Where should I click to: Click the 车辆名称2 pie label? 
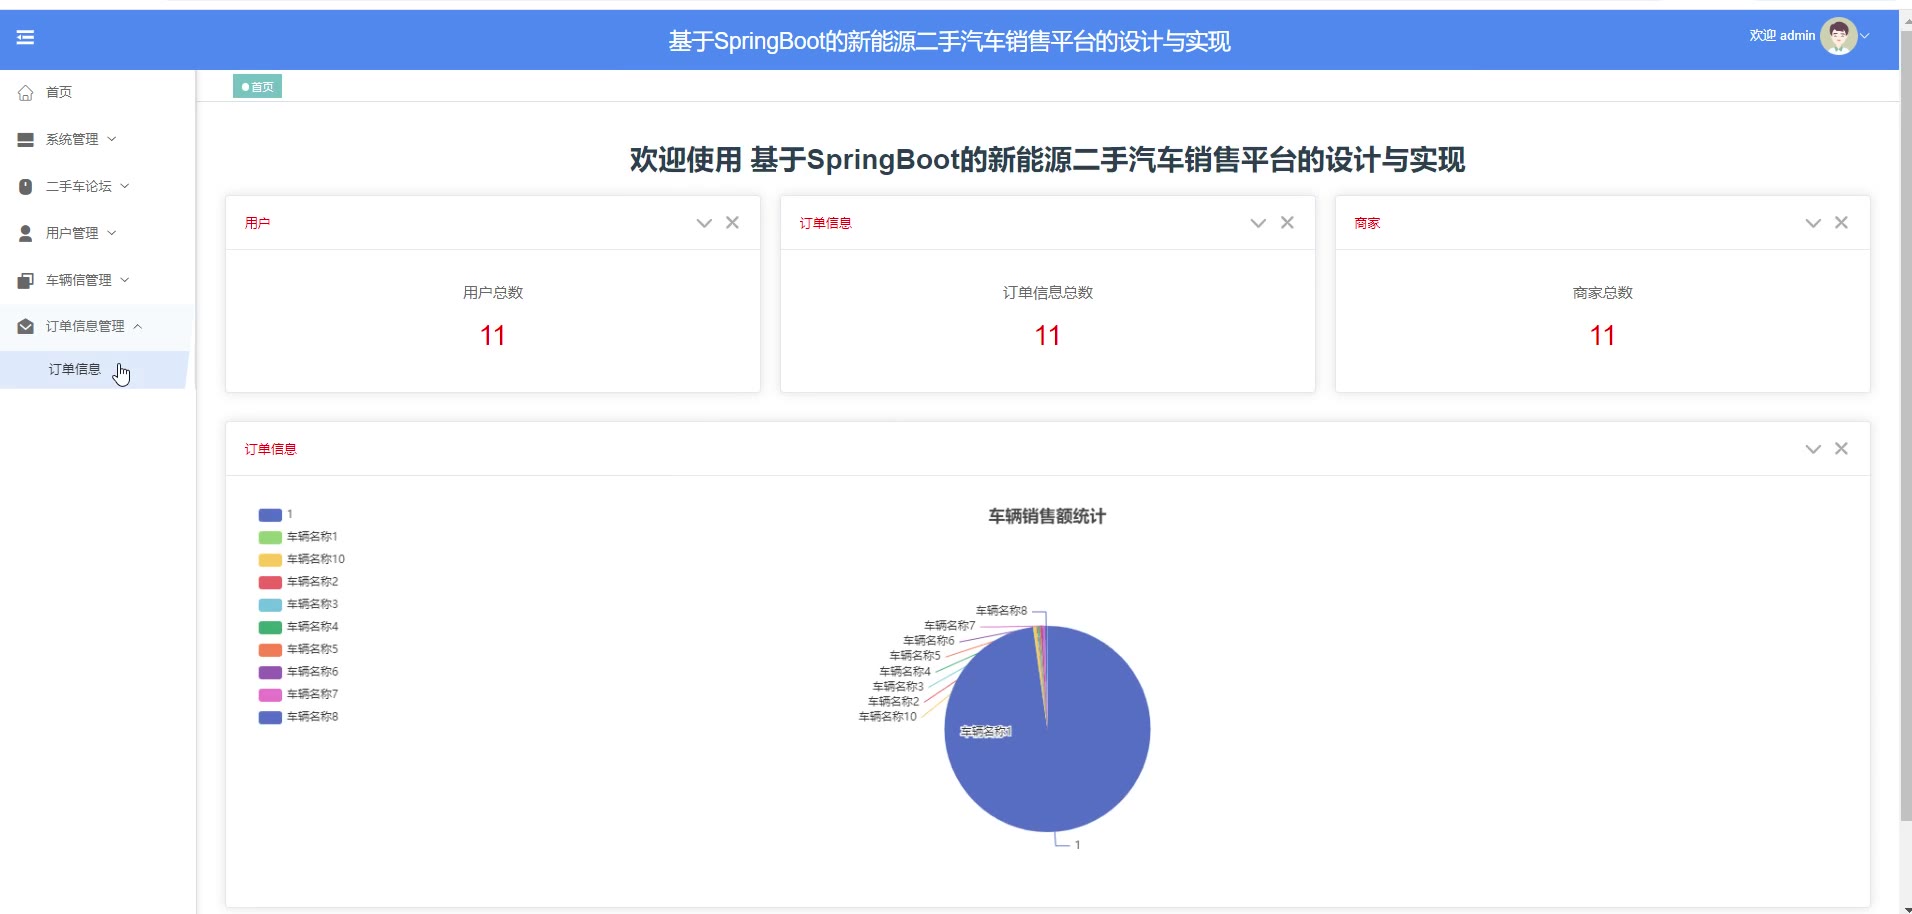click(893, 702)
